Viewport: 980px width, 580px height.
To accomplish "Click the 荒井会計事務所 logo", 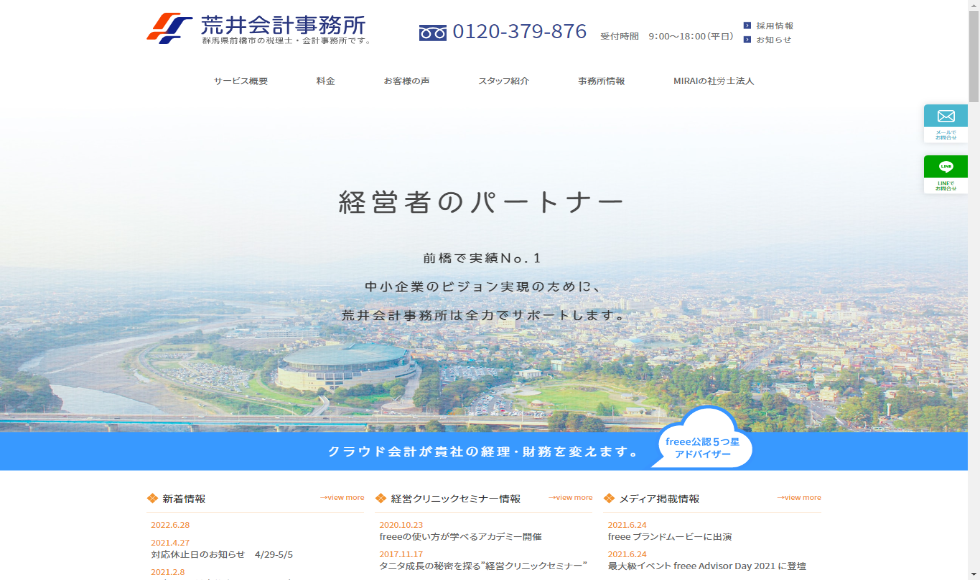I will (x=259, y=28).
